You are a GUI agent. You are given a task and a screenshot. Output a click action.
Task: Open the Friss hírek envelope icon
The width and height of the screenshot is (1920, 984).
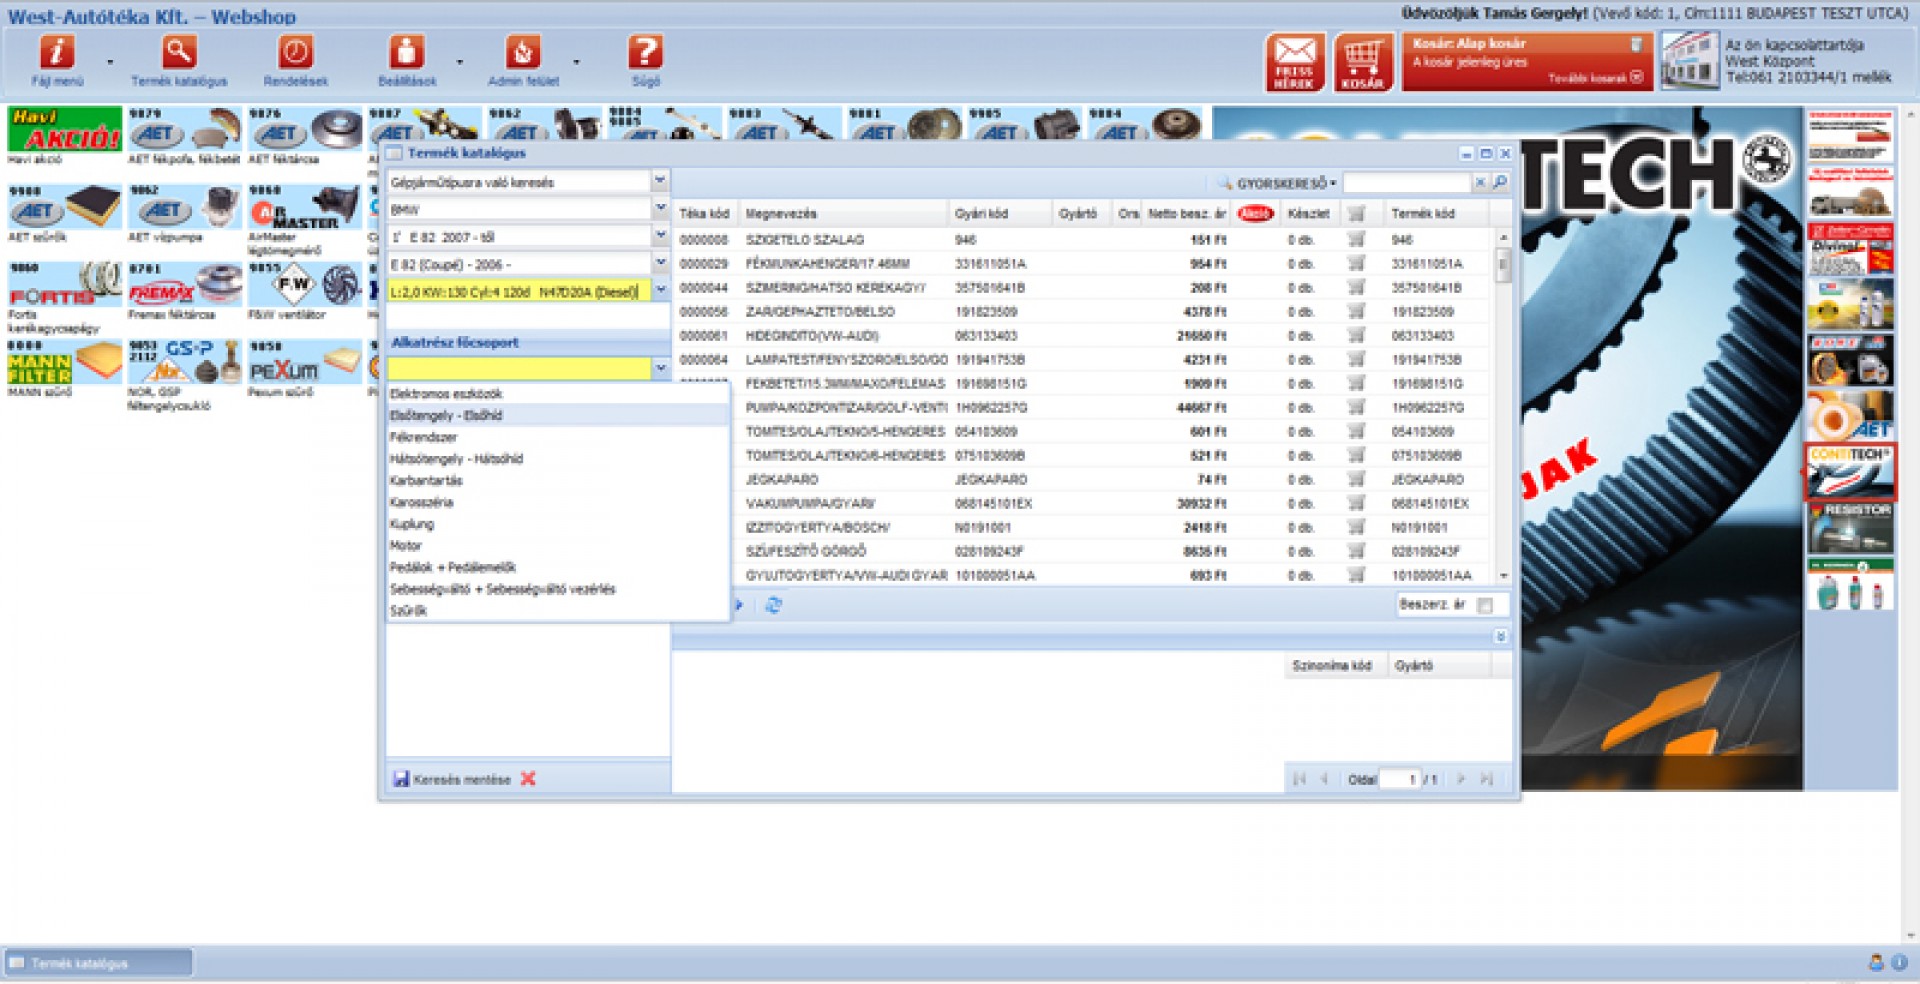pyautogui.click(x=1295, y=62)
